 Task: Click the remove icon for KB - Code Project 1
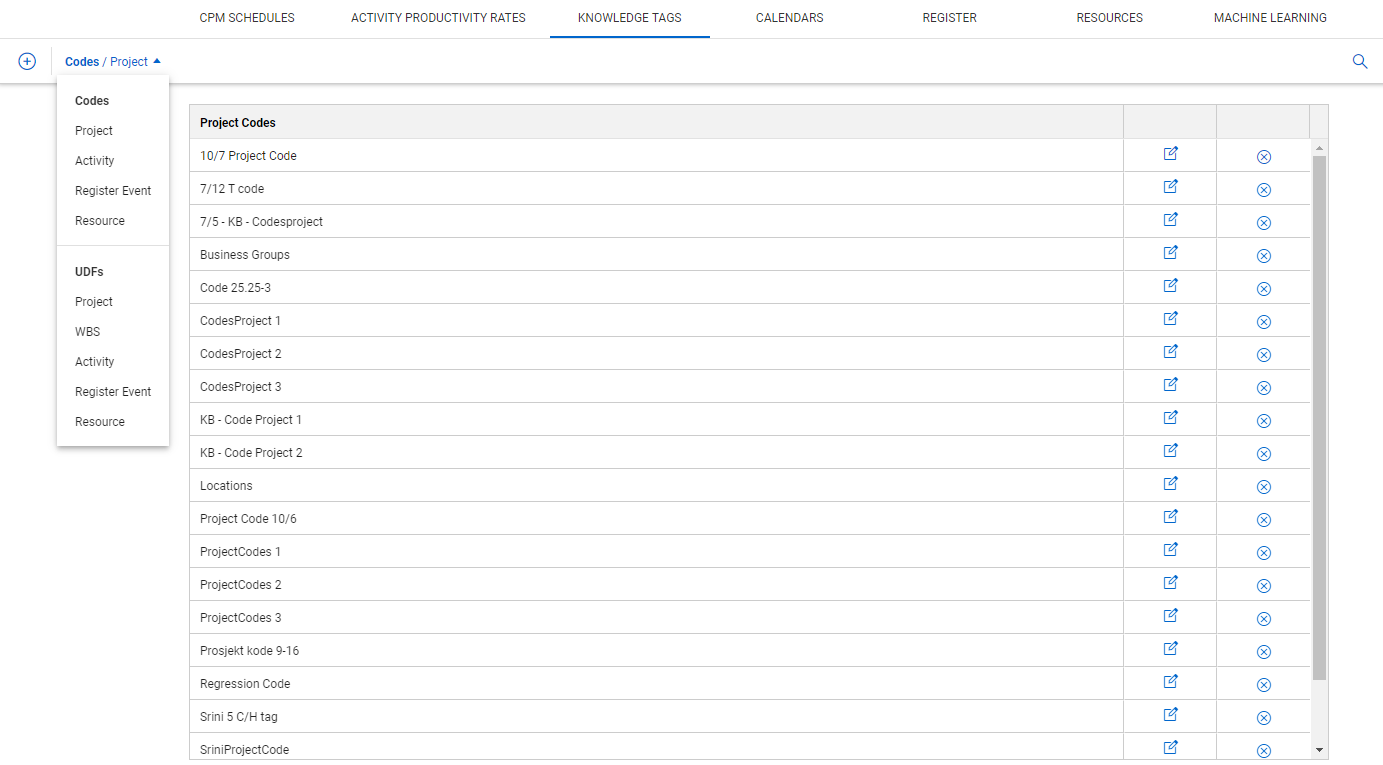pos(1263,419)
